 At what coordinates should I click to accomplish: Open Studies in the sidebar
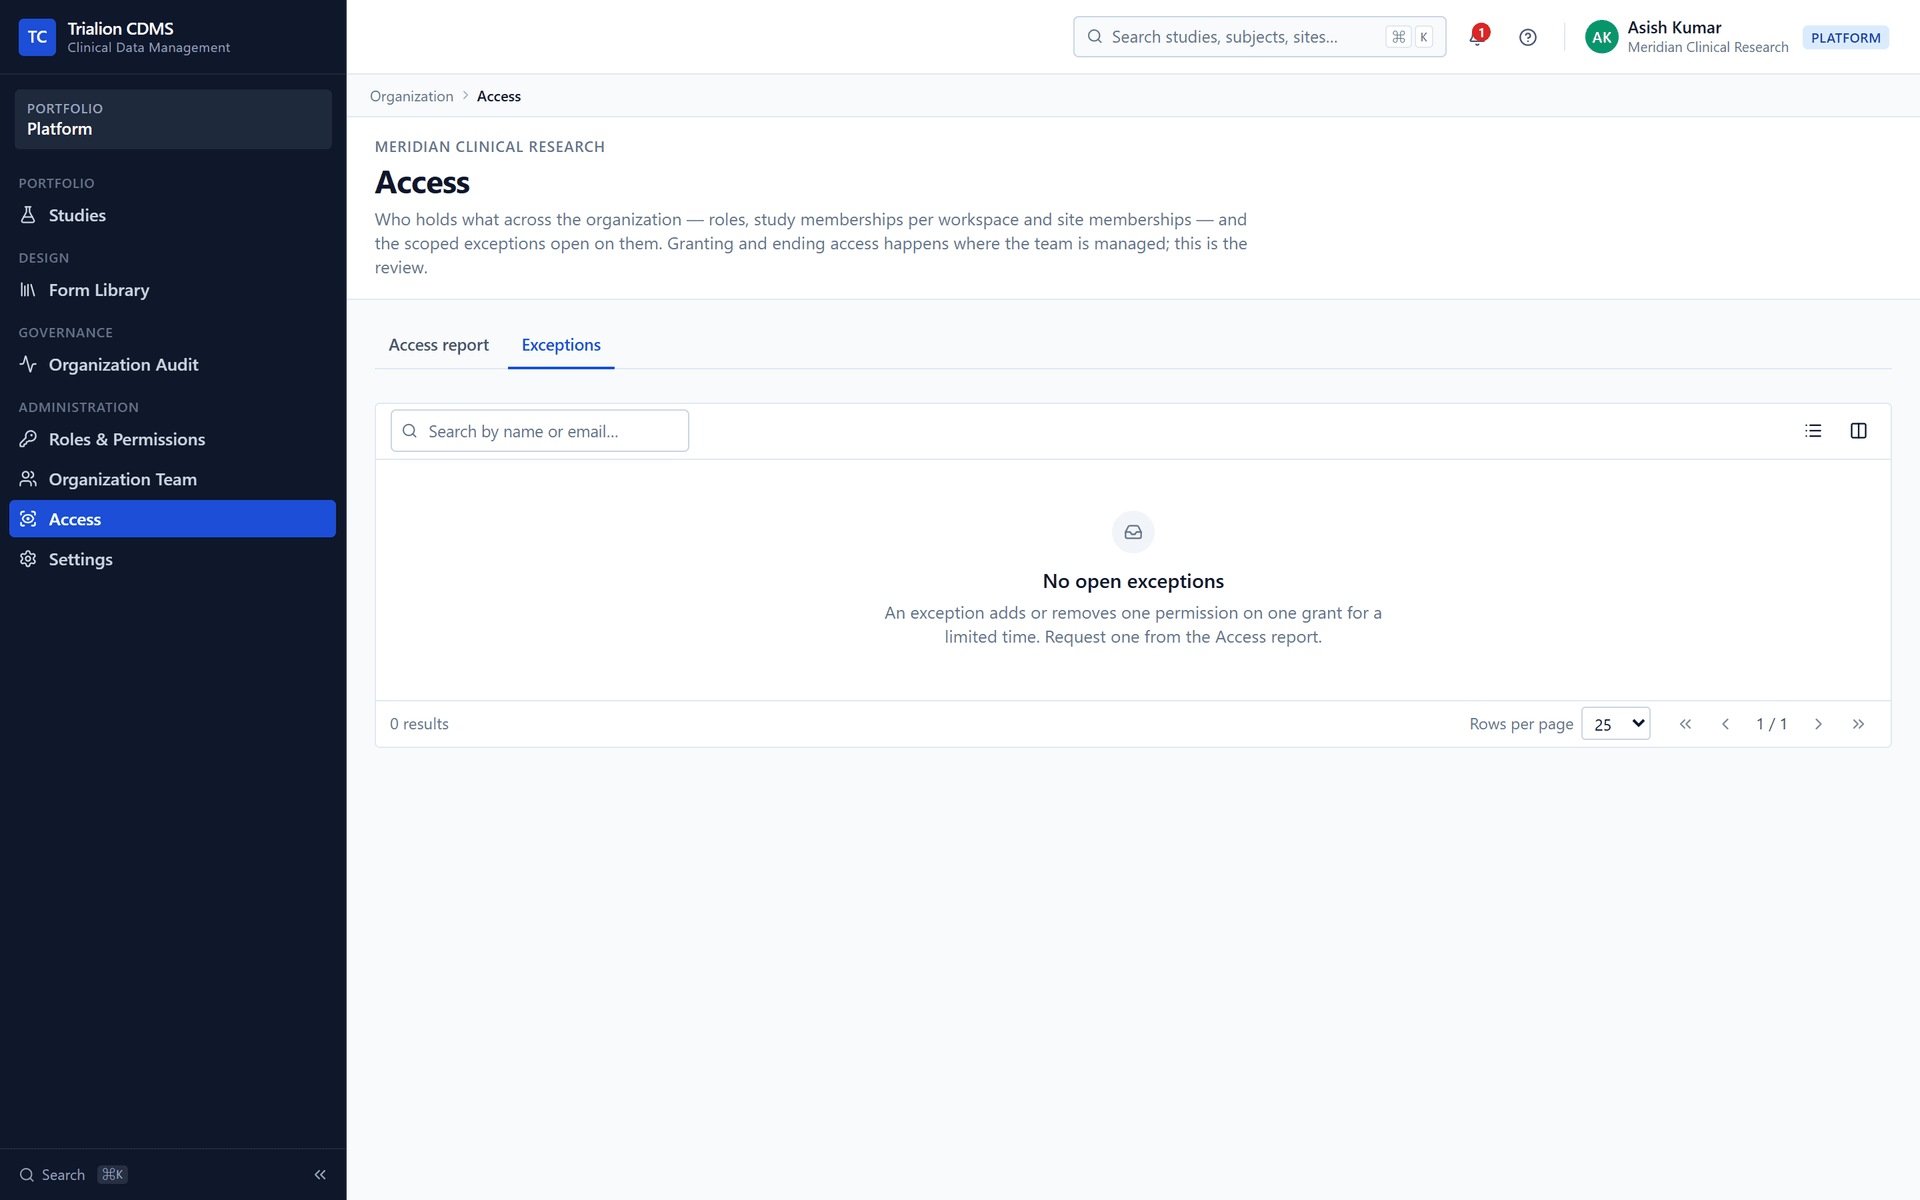click(172, 215)
